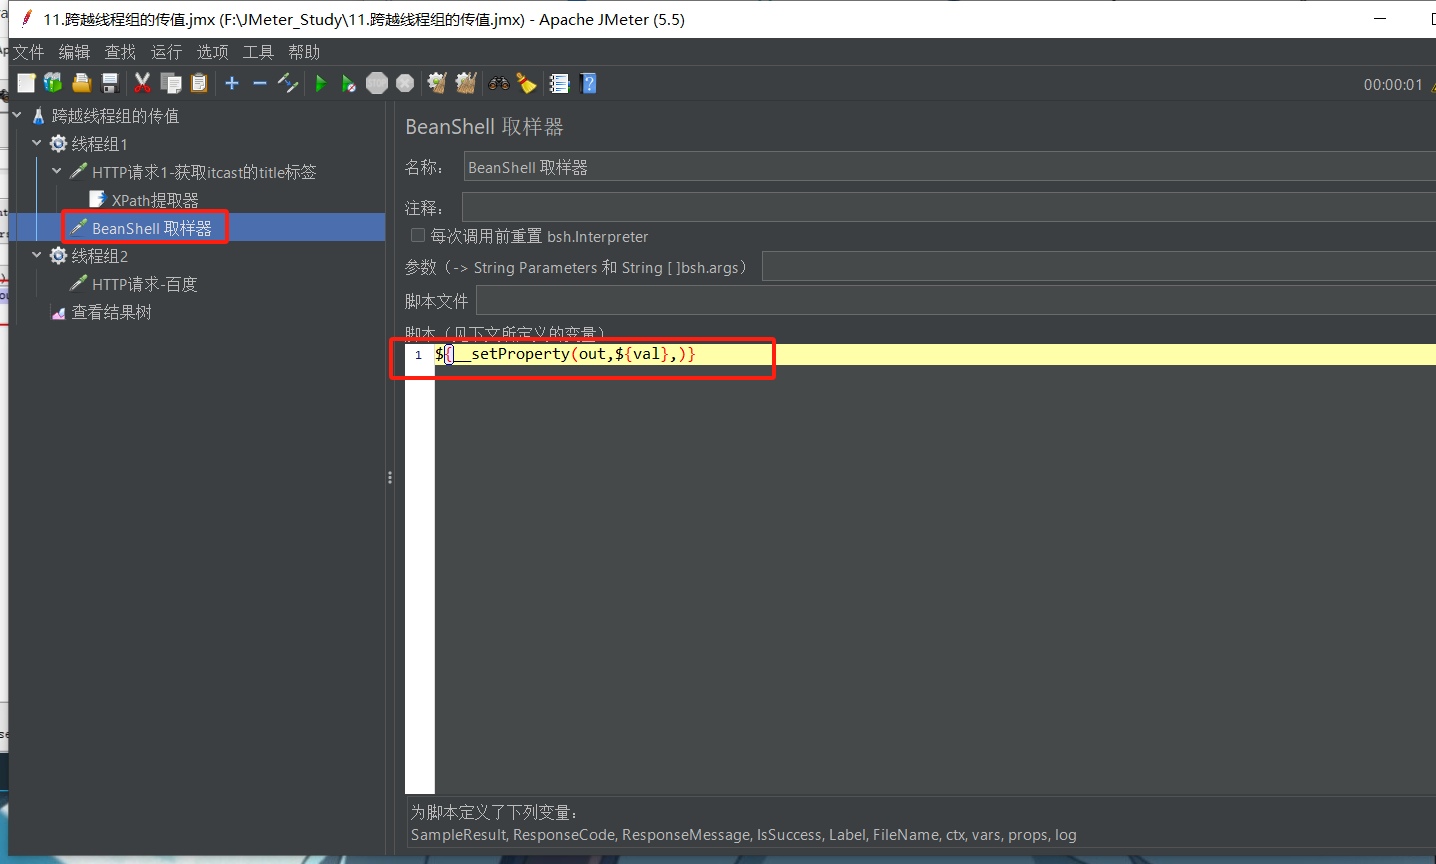
Task: Save the test plan with floppy icon
Action: tap(110, 83)
